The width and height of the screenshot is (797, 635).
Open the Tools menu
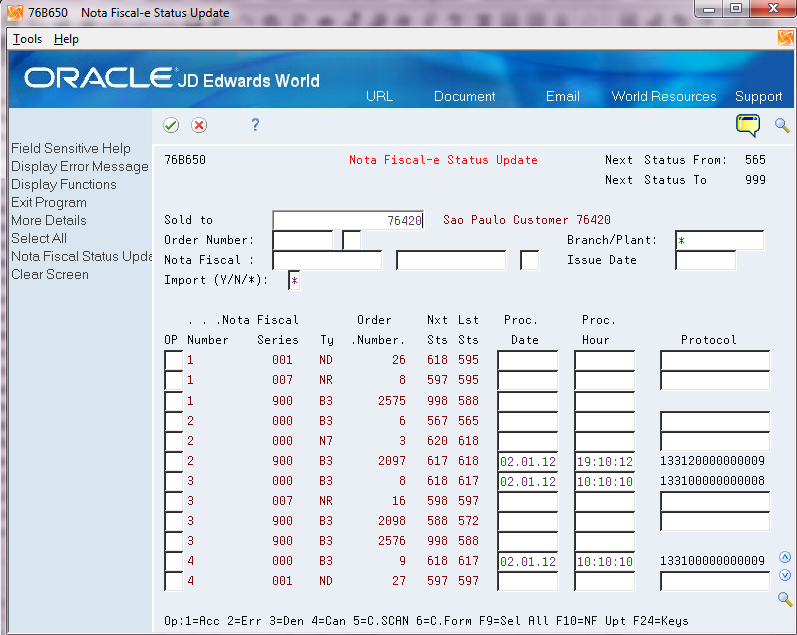point(27,39)
